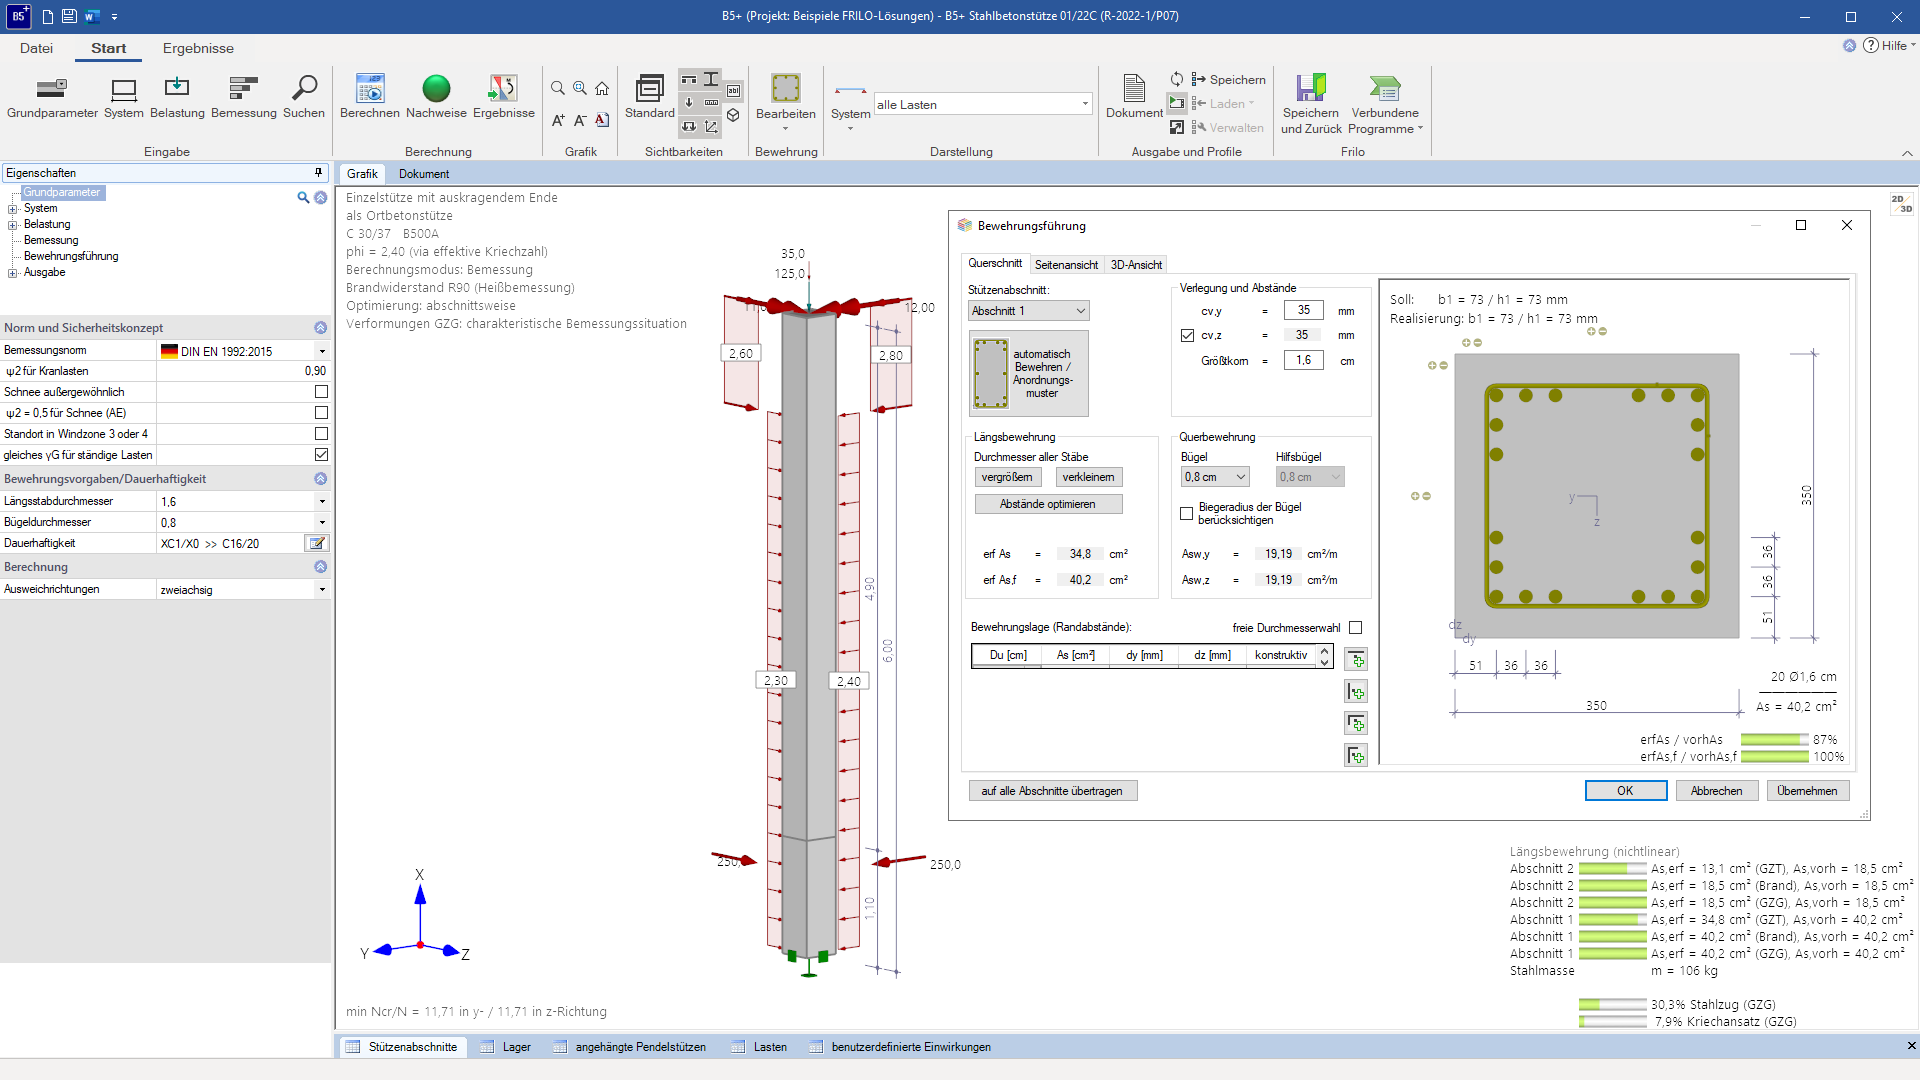The image size is (1920, 1080).
Task: Click automatisch Bewehren / Anordnungsmuster button
Action: click(1029, 373)
